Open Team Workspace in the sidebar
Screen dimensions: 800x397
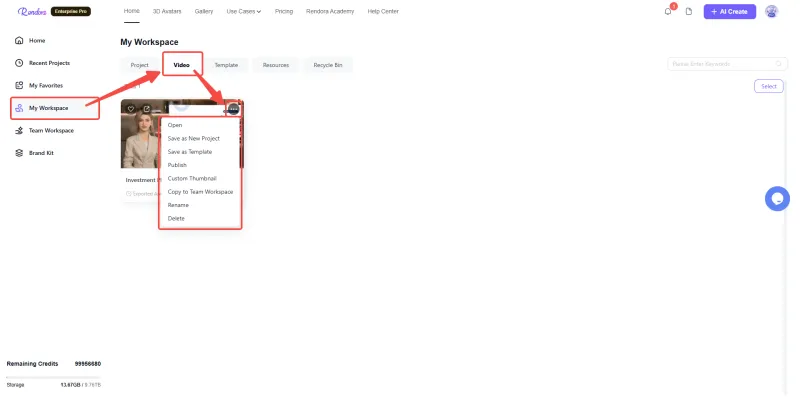[x=44, y=130]
